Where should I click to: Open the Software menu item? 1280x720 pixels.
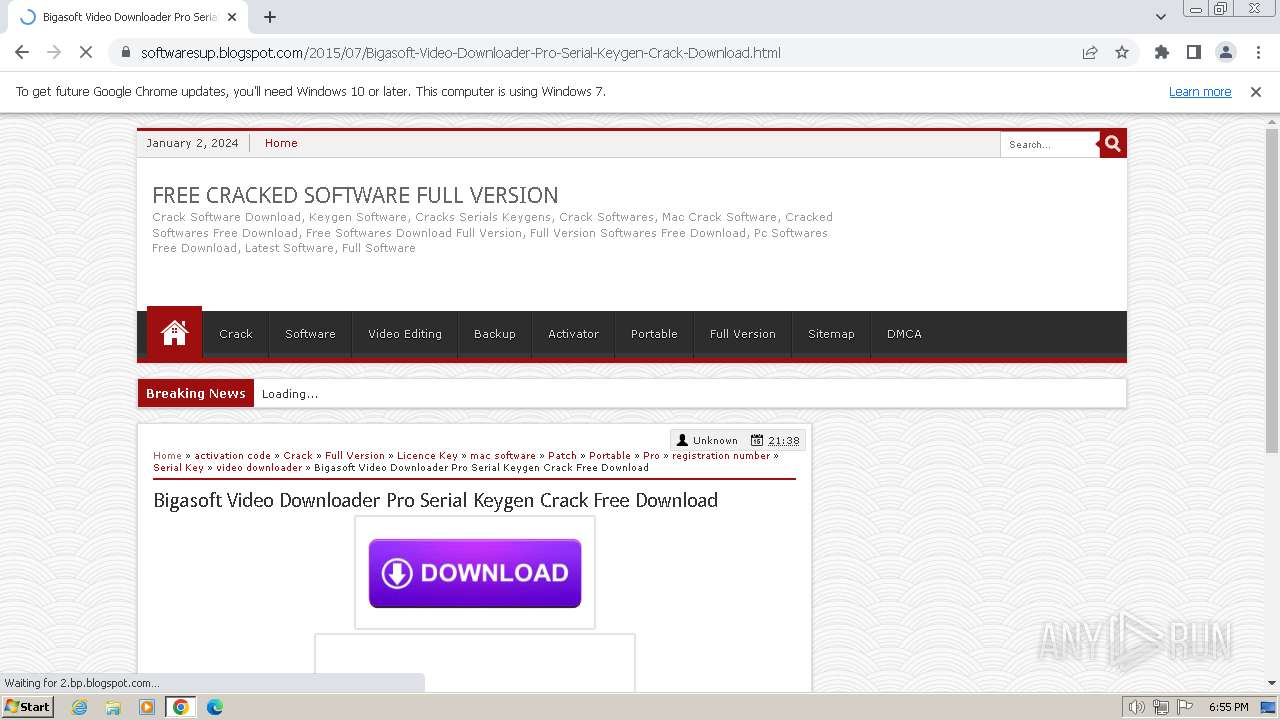click(310, 334)
